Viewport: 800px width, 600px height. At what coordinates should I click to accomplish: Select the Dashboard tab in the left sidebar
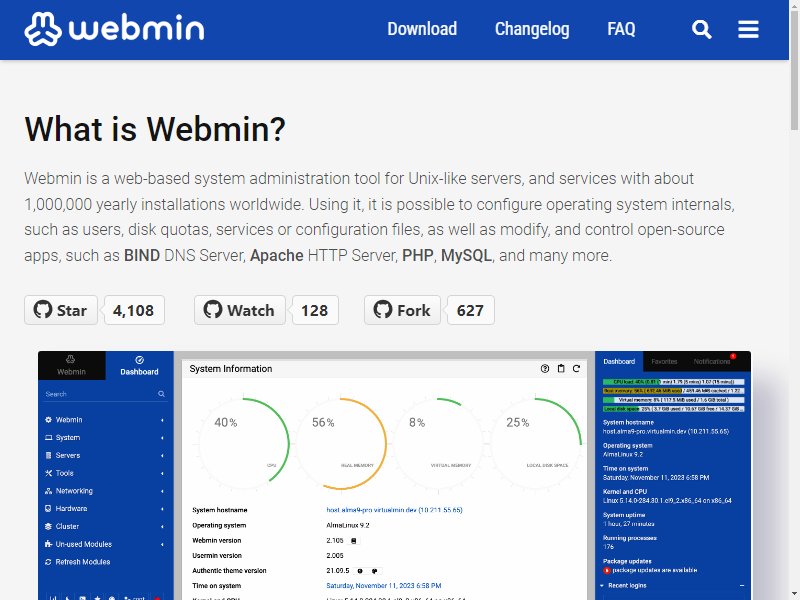point(139,365)
